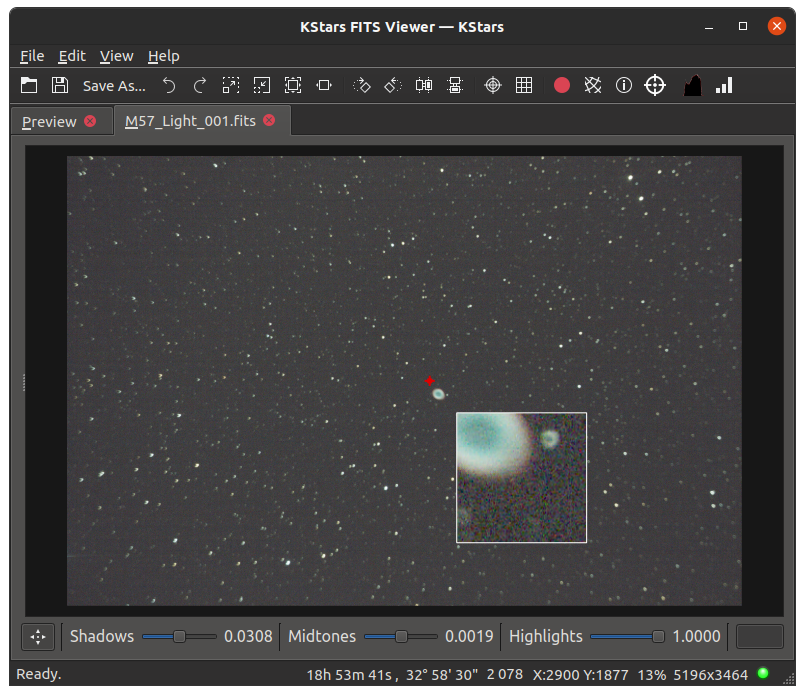Open the statistics bar chart icon
Image resolution: width=805 pixels, height=695 pixels.
(724, 85)
